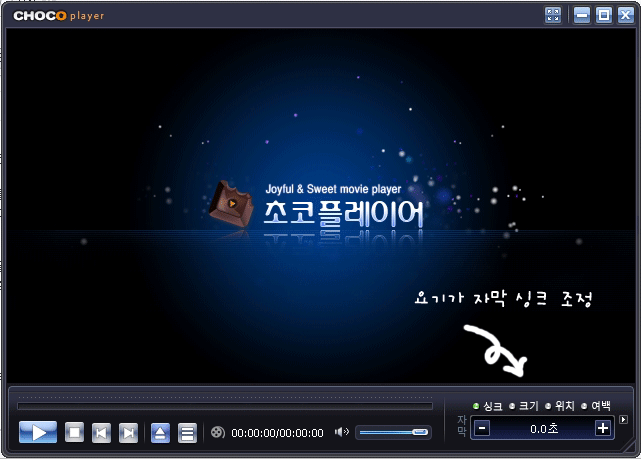The width and height of the screenshot is (641, 460).
Task: Click the CHOCO player logo
Action: tap(58, 16)
